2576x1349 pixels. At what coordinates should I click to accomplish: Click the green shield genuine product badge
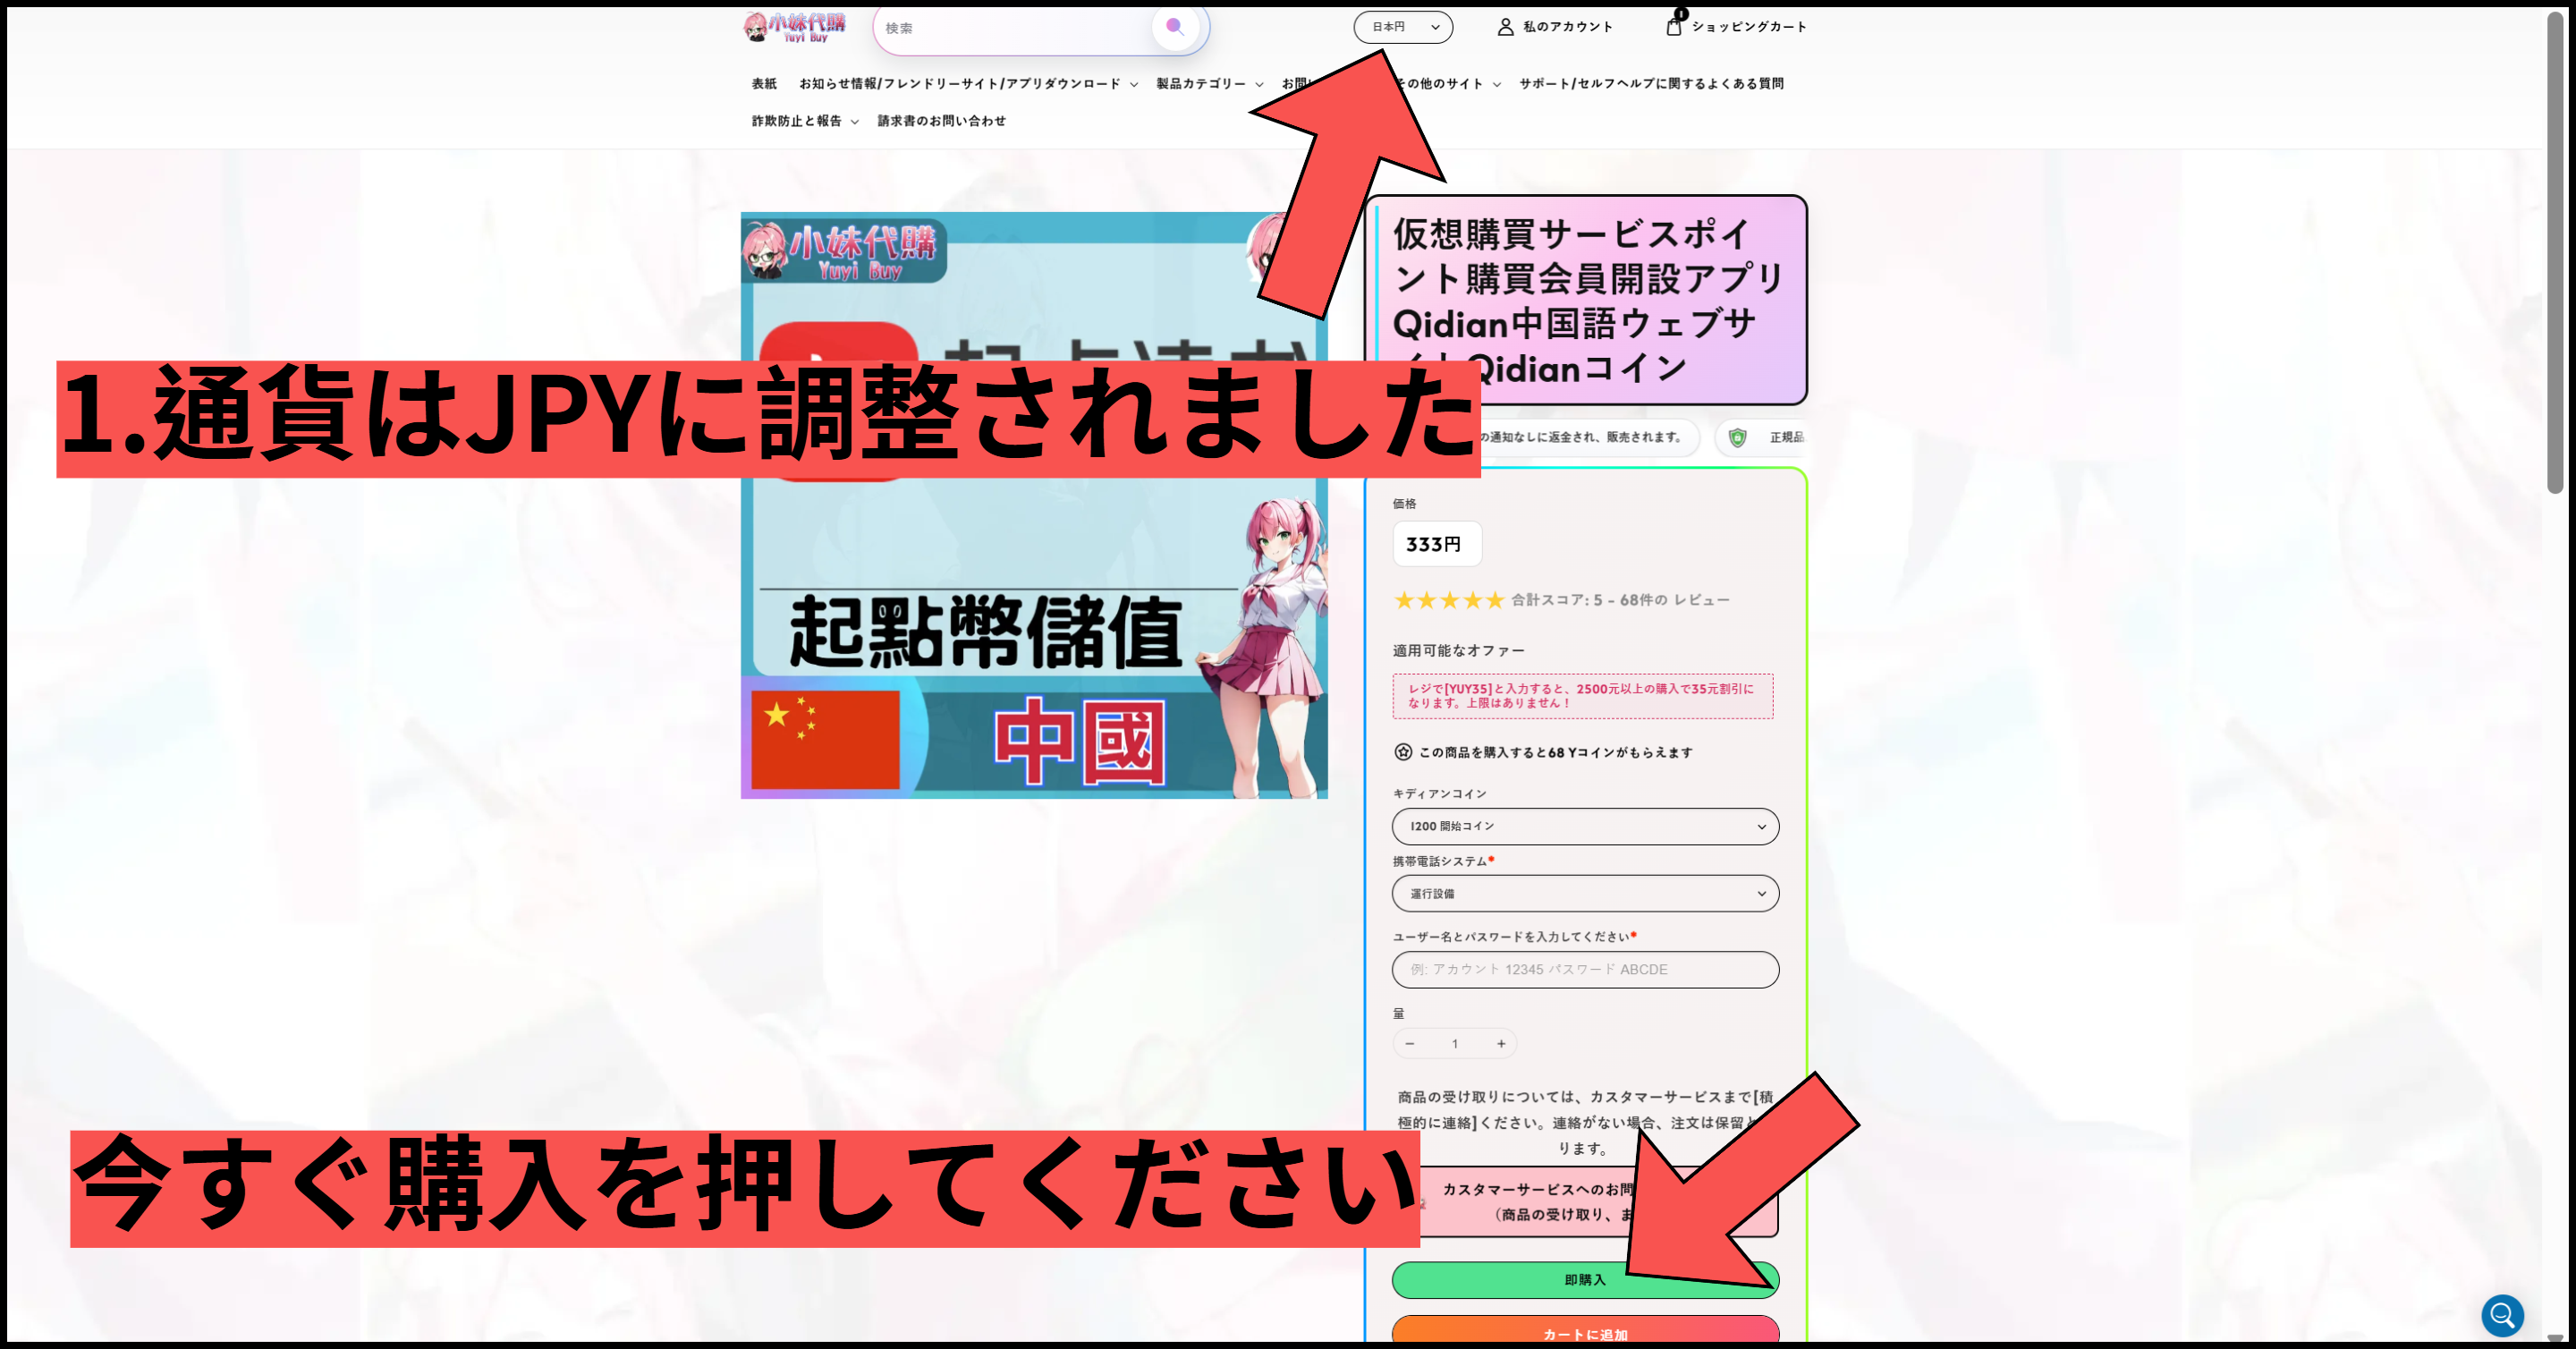tap(1738, 437)
